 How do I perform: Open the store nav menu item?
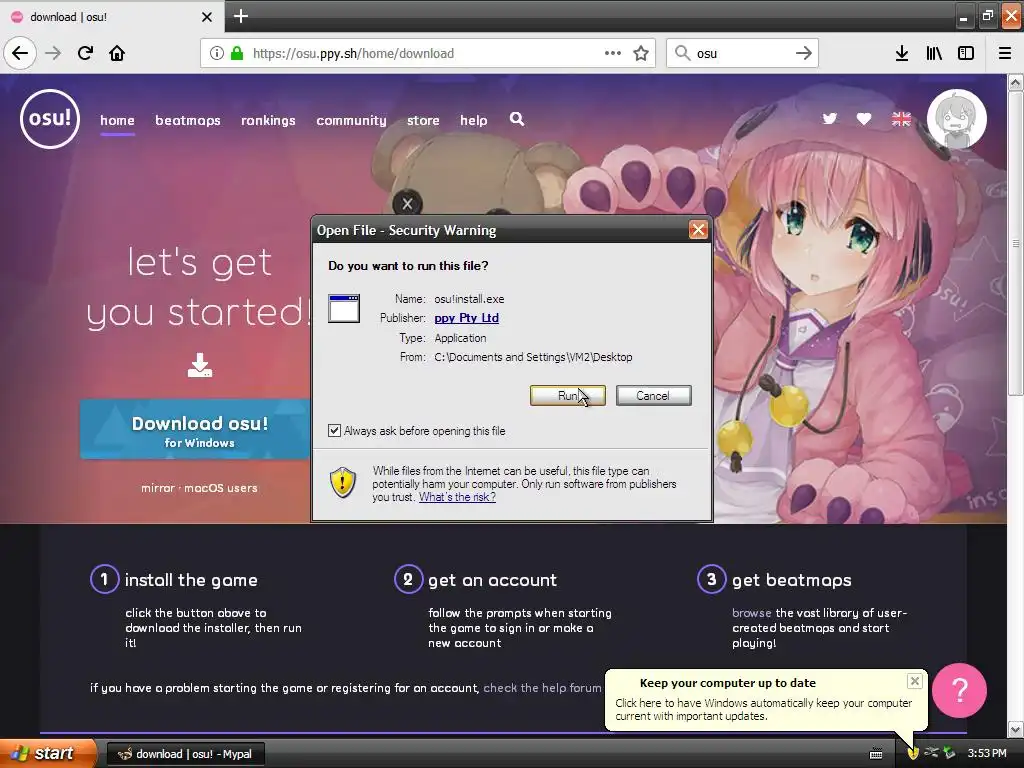(x=423, y=120)
